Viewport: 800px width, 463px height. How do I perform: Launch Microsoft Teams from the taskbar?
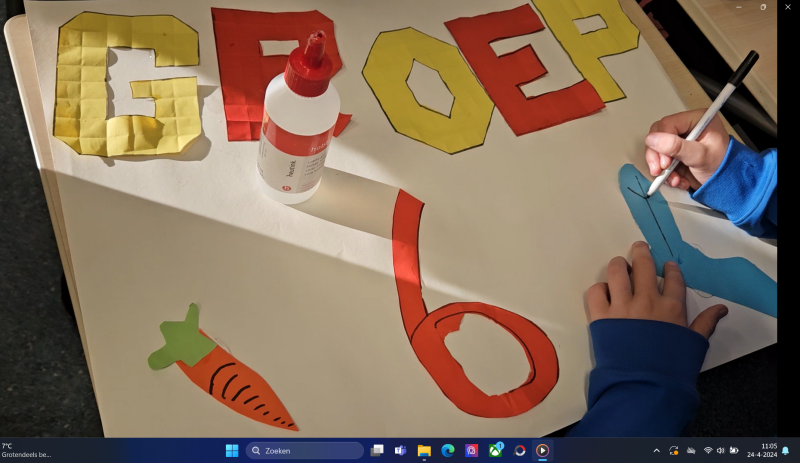coord(401,451)
